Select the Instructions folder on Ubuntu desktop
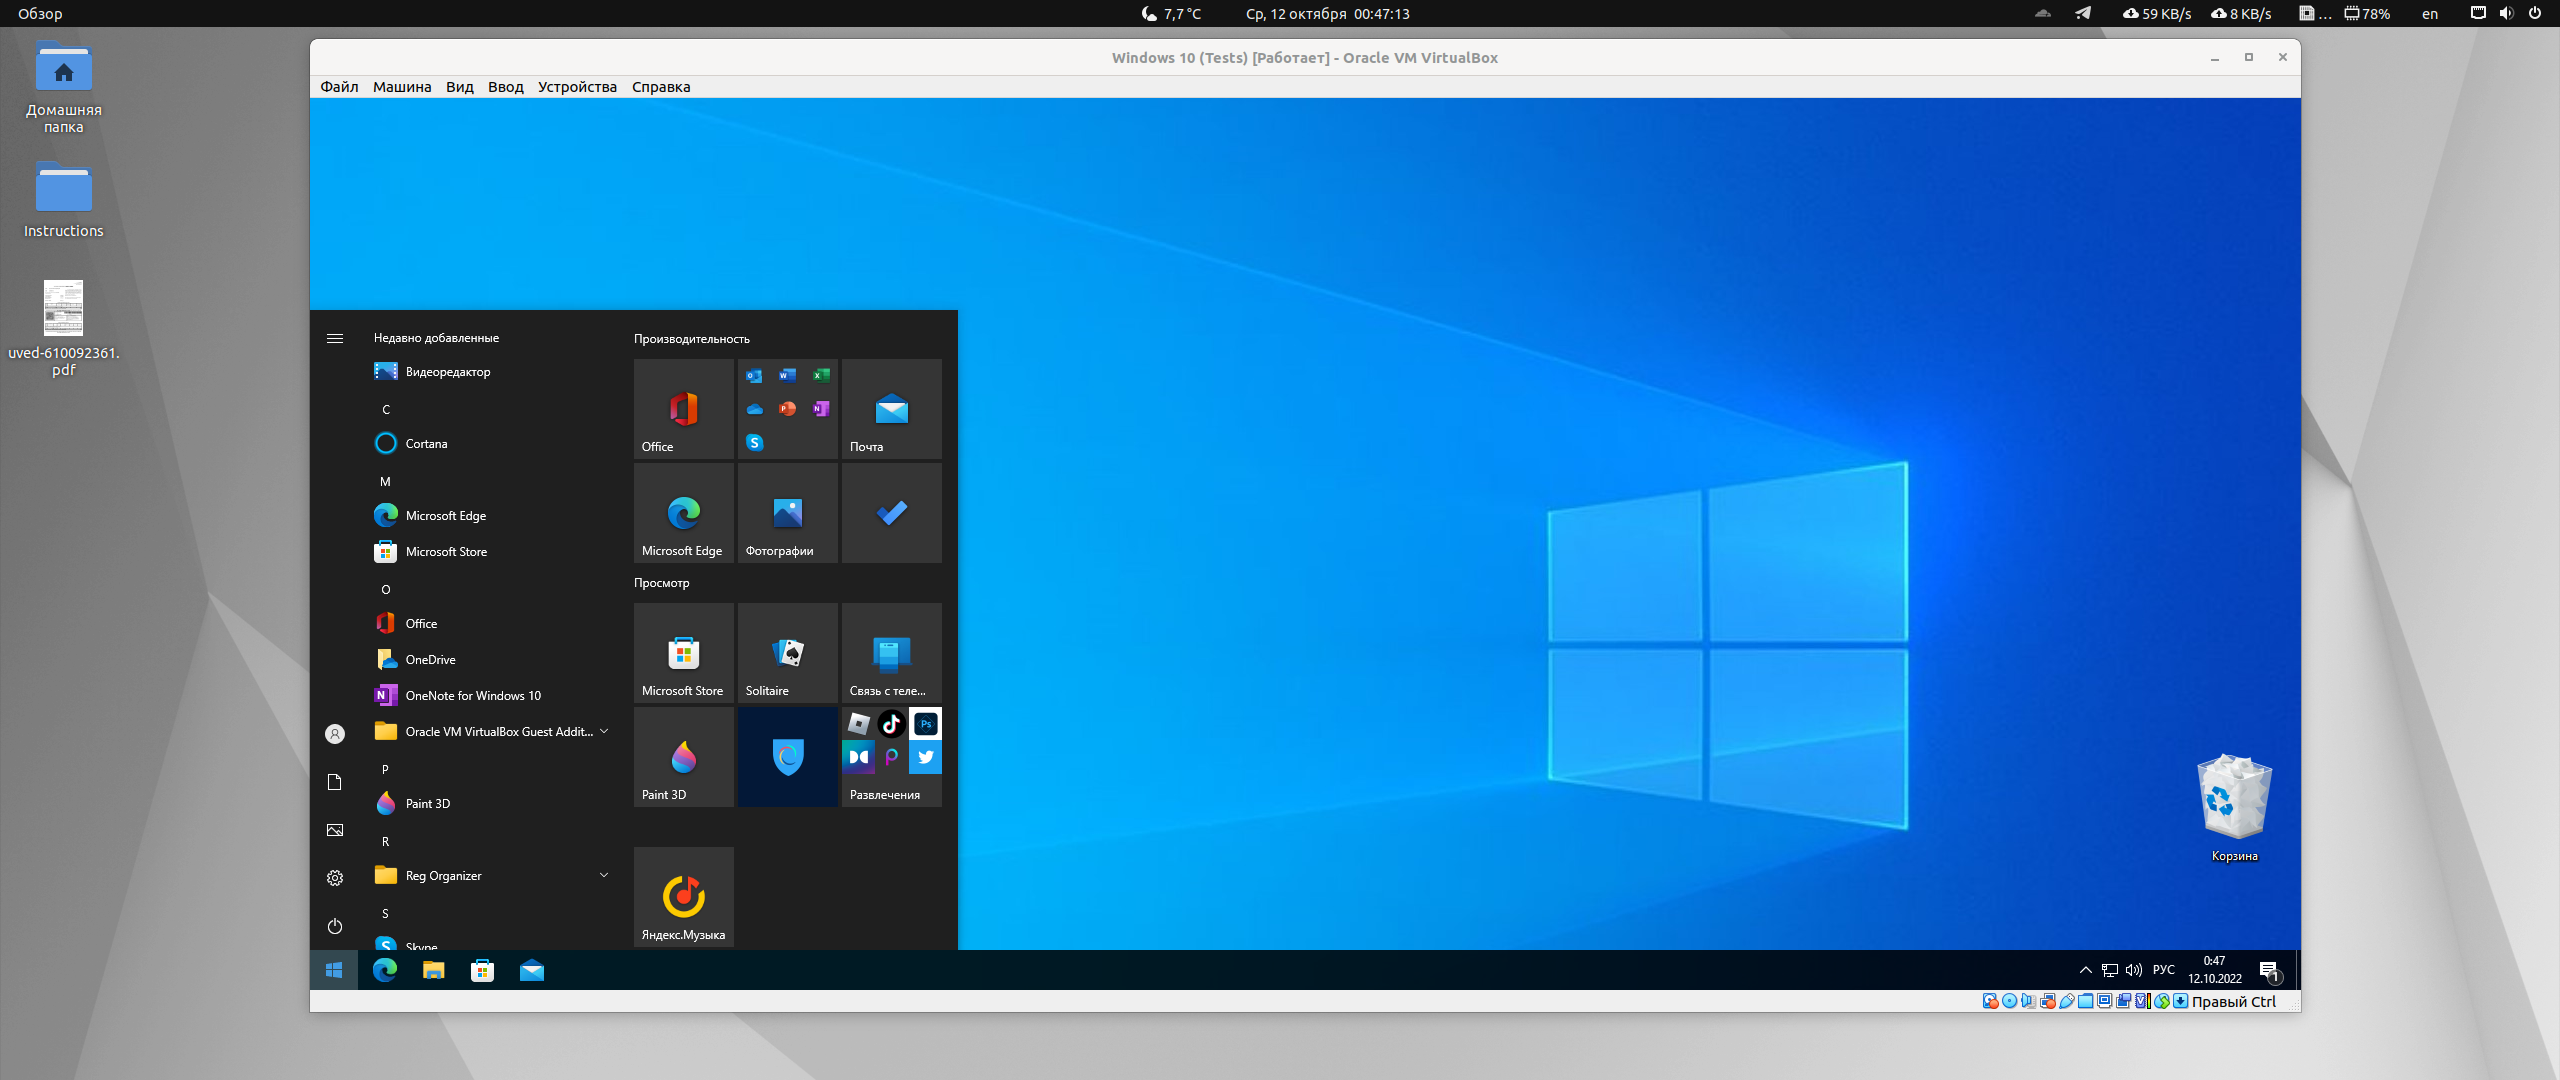Image resolution: width=2560 pixels, height=1080 pixels. [64, 200]
